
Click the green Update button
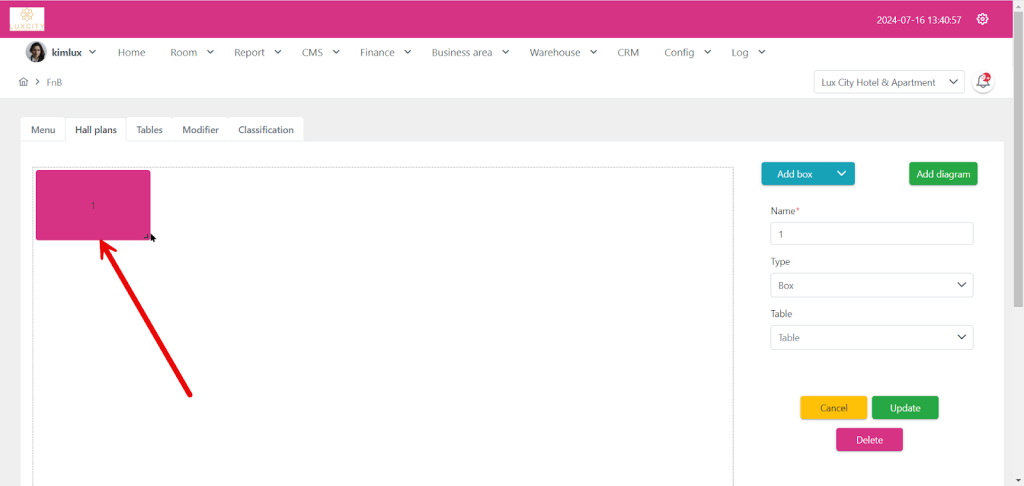pos(904,408)
